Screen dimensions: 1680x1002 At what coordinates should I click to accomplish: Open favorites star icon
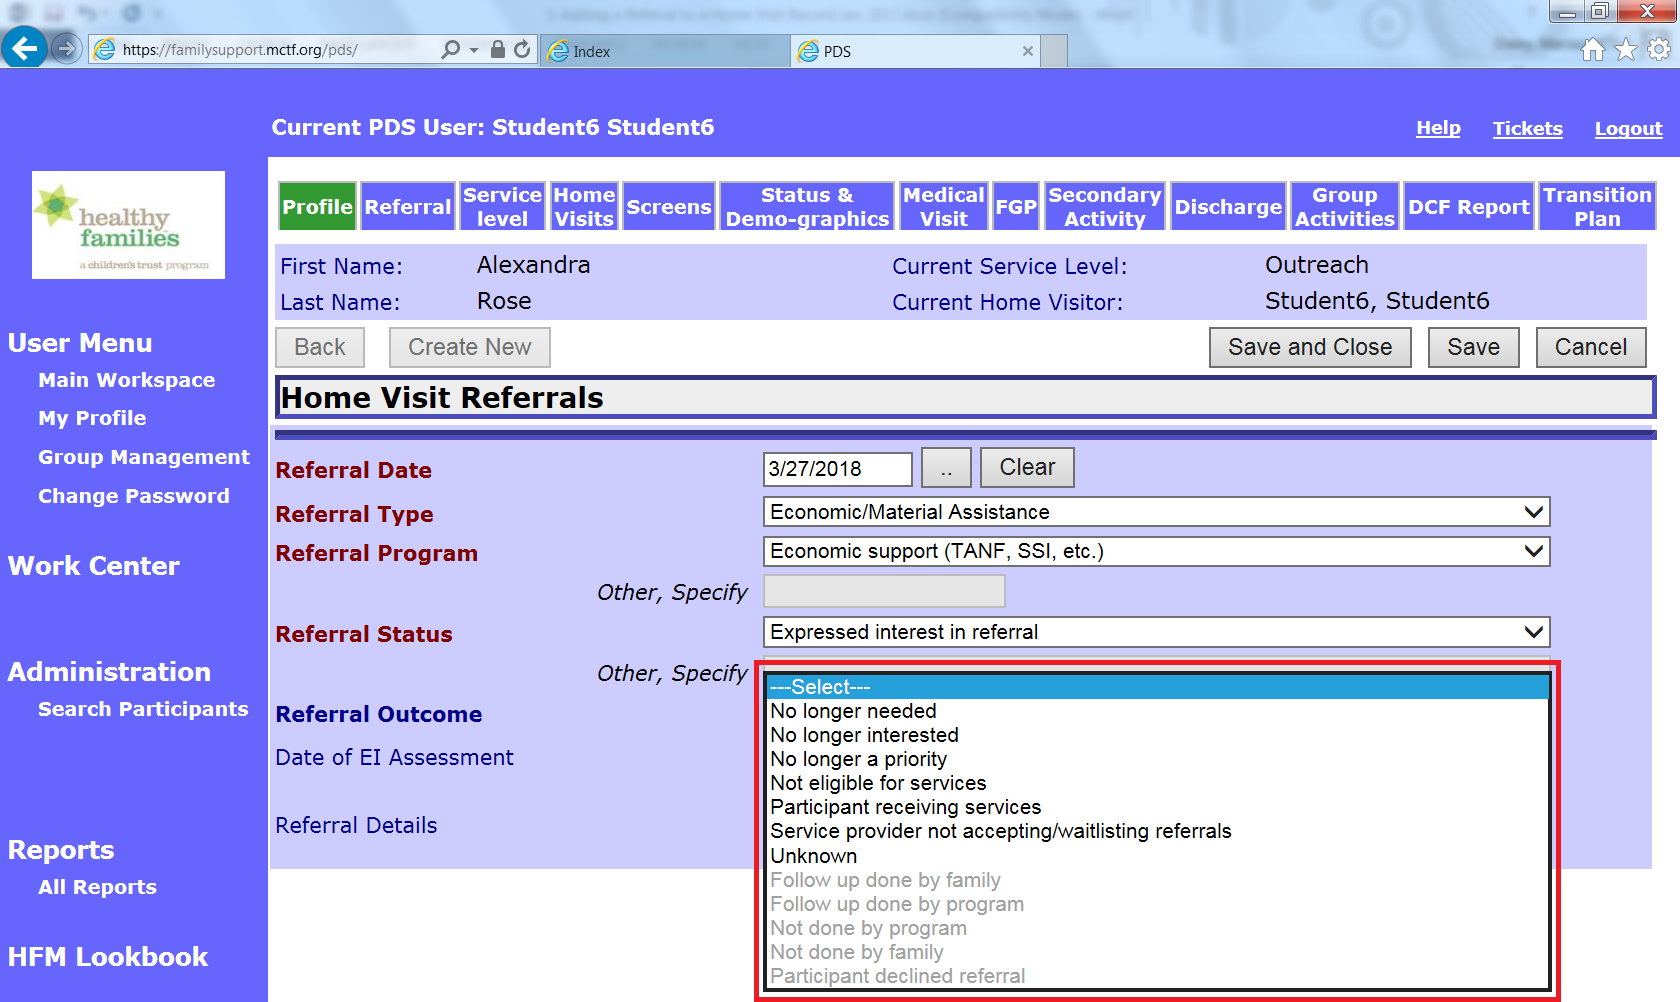pyautogui.click(x=1627, y=49)
